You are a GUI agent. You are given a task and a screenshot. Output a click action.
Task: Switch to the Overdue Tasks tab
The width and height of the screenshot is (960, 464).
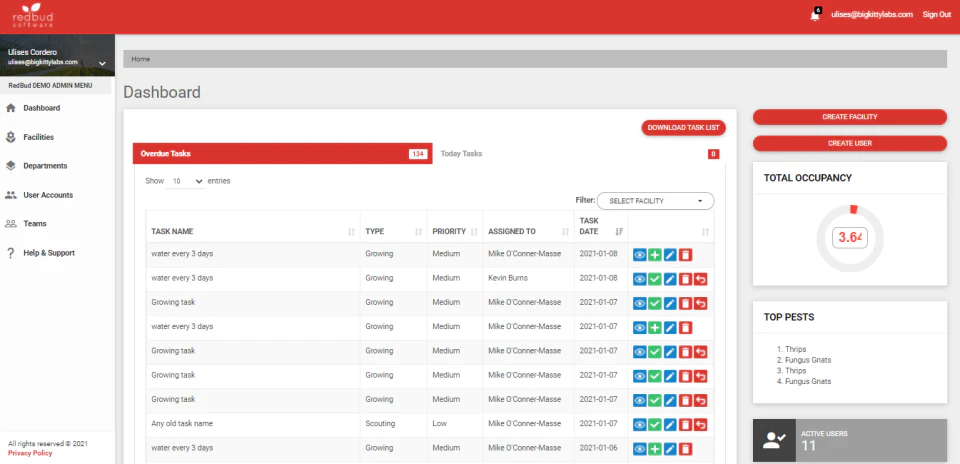(x=282, y=154)
